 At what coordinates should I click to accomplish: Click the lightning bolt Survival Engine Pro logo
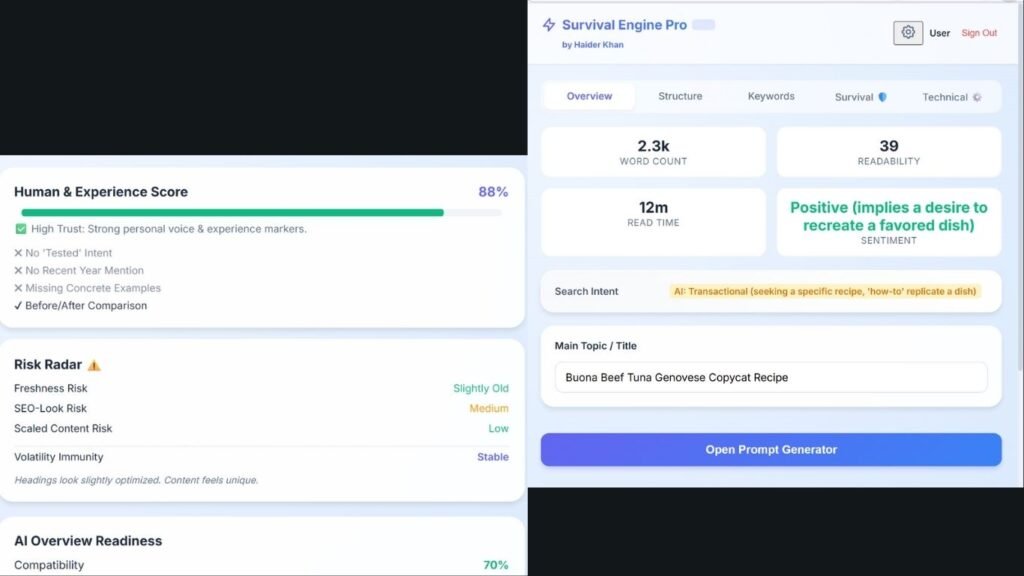(547, 24)
